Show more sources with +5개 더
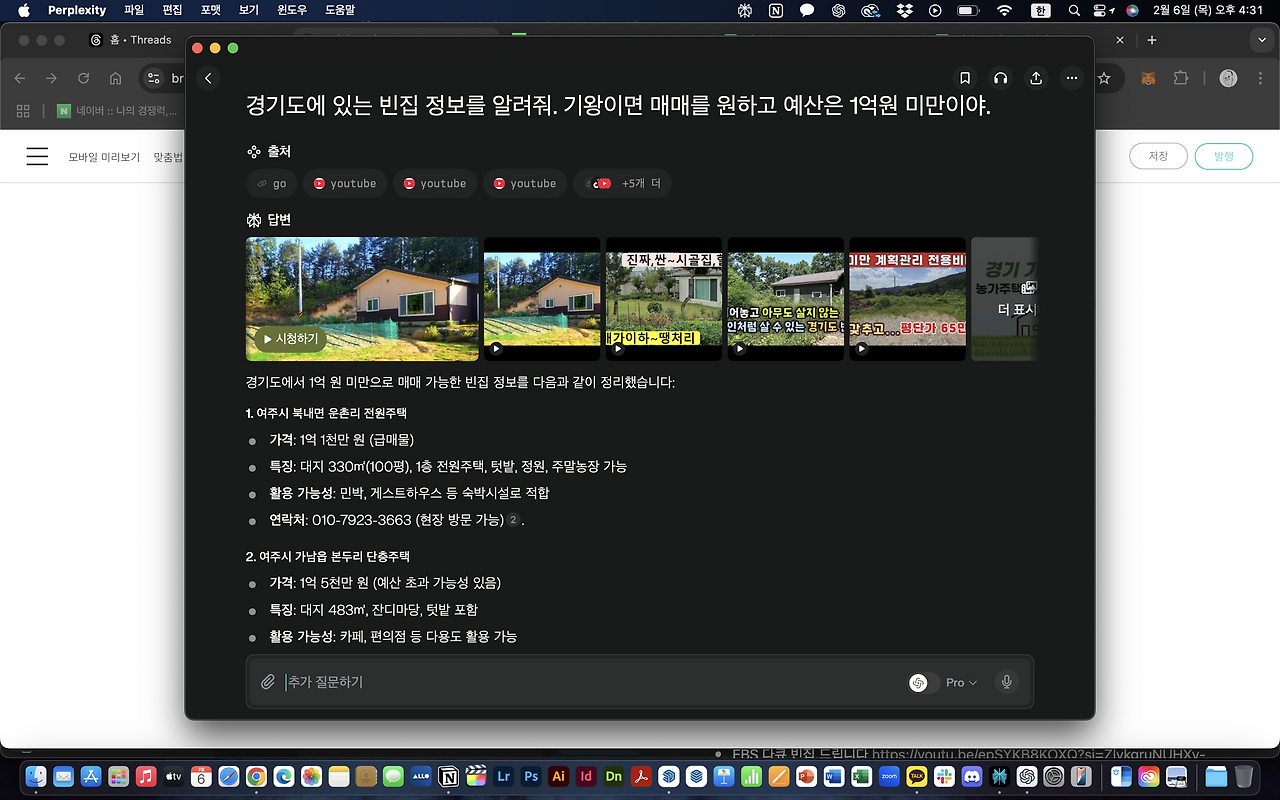1280x800 pixels. tap(622, 183)
